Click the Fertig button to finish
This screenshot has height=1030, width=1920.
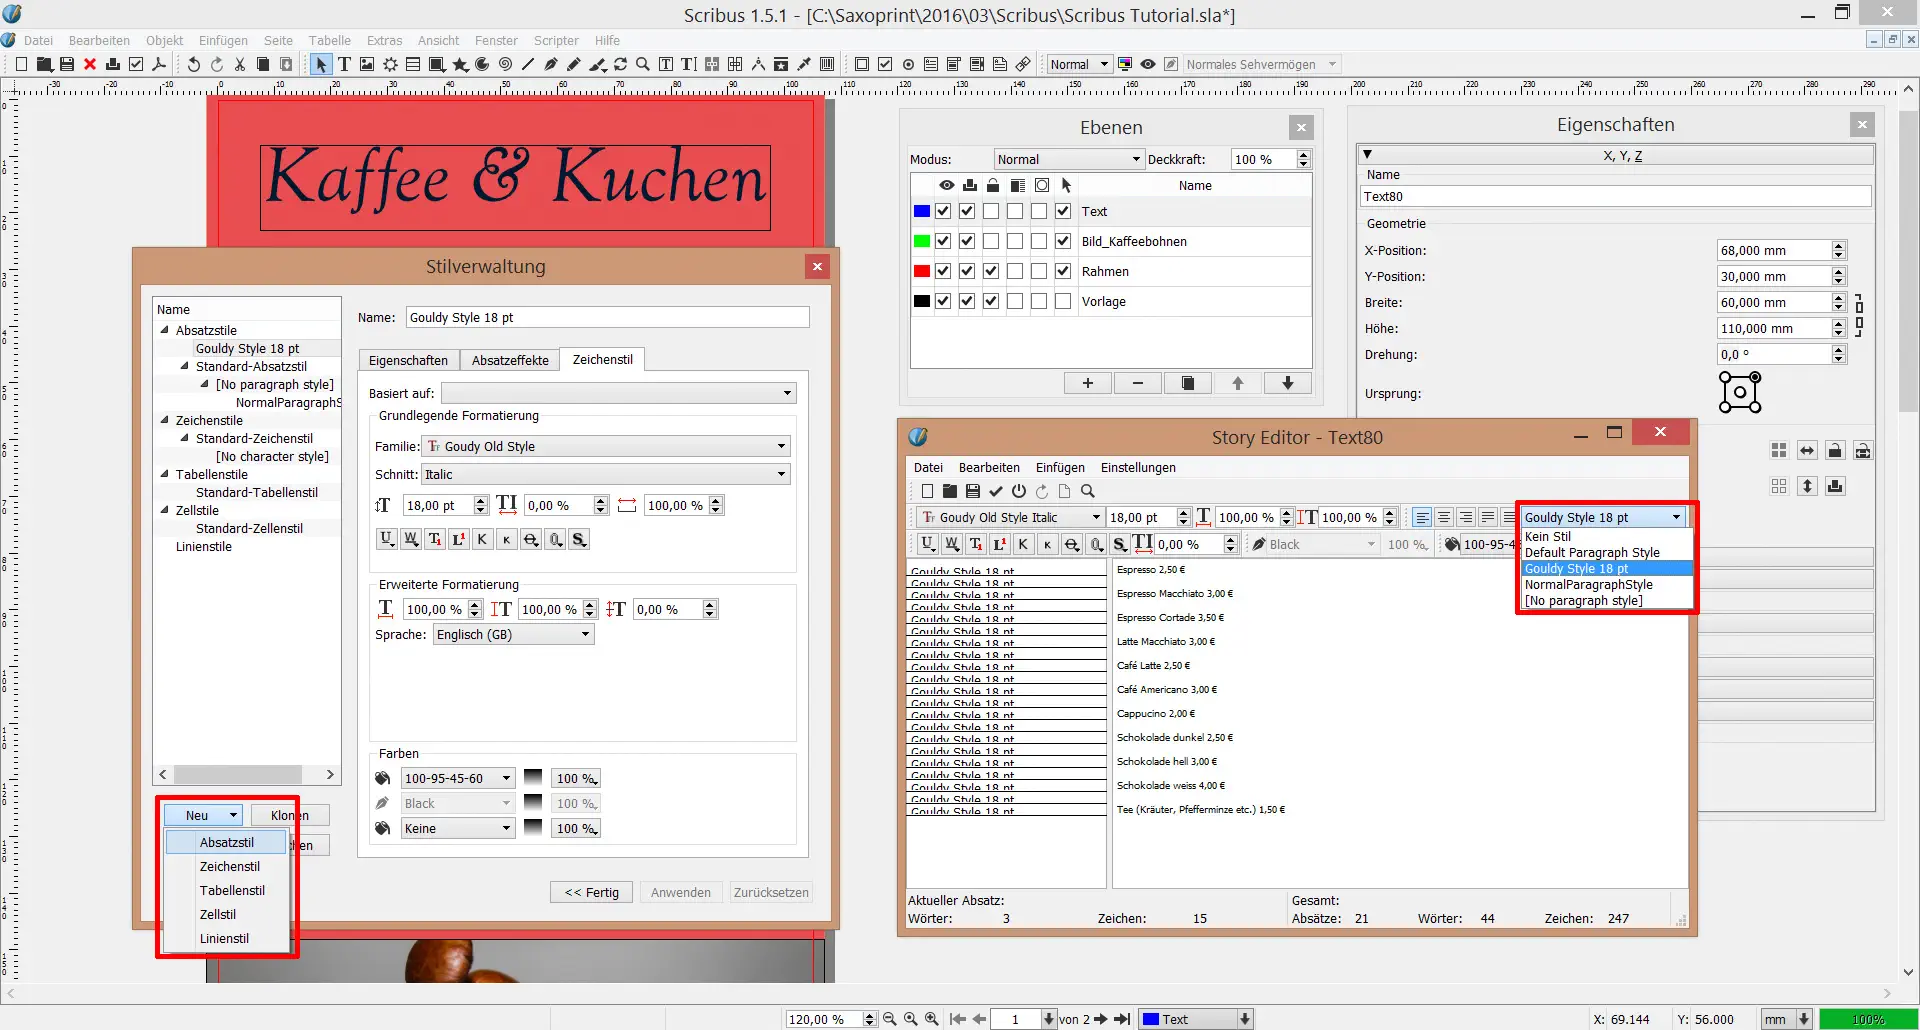click(590, 892)
